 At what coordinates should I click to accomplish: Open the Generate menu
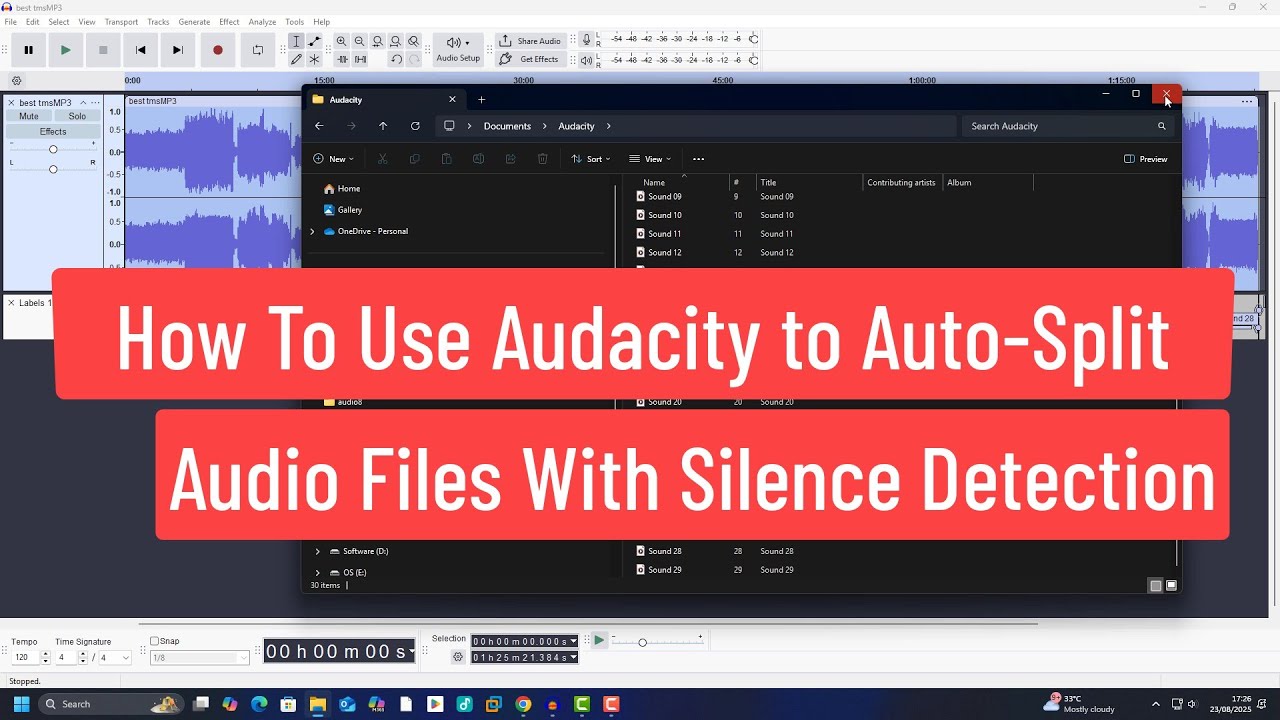(x=194, y=22)
